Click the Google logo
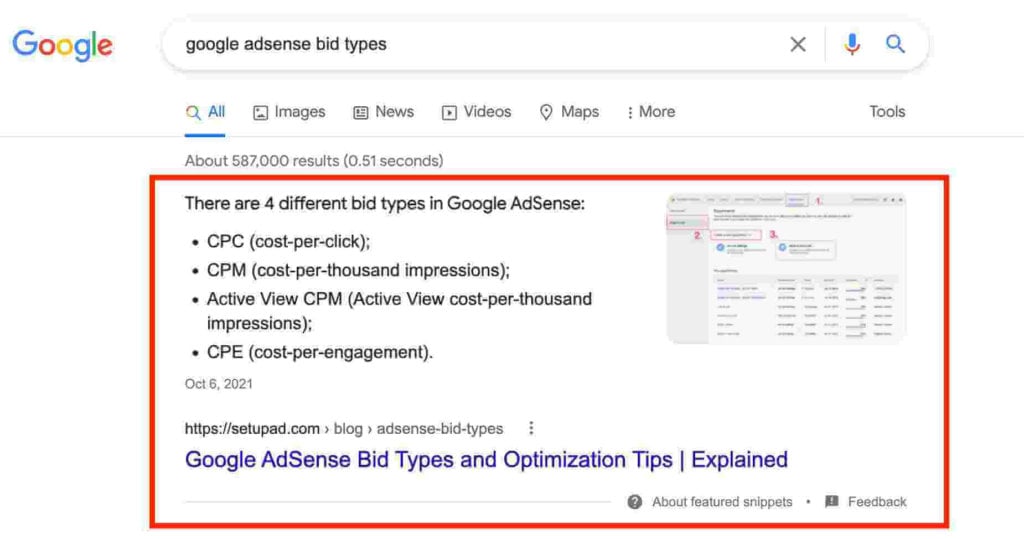This screenshot has height=539, width=1024. pos(63,44)
